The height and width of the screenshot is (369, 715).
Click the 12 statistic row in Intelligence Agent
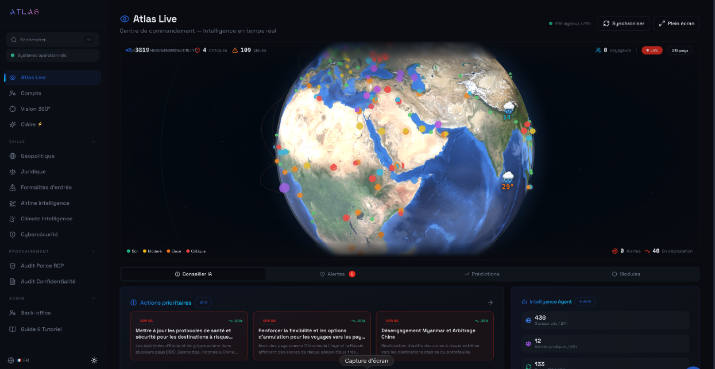(605, 343)
